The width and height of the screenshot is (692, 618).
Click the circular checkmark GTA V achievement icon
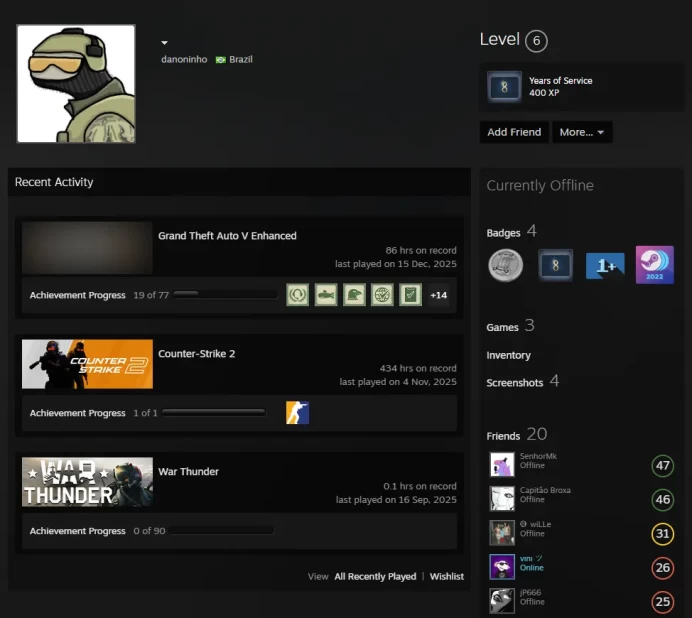click(x=382, y=295)
